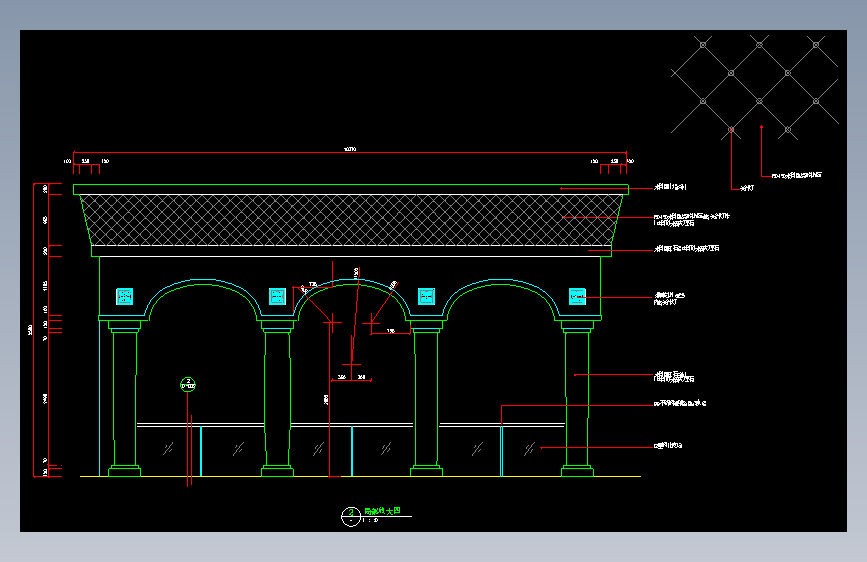Select the label pointing to the band below the lattice
The image size is (867, 562).
687,248
